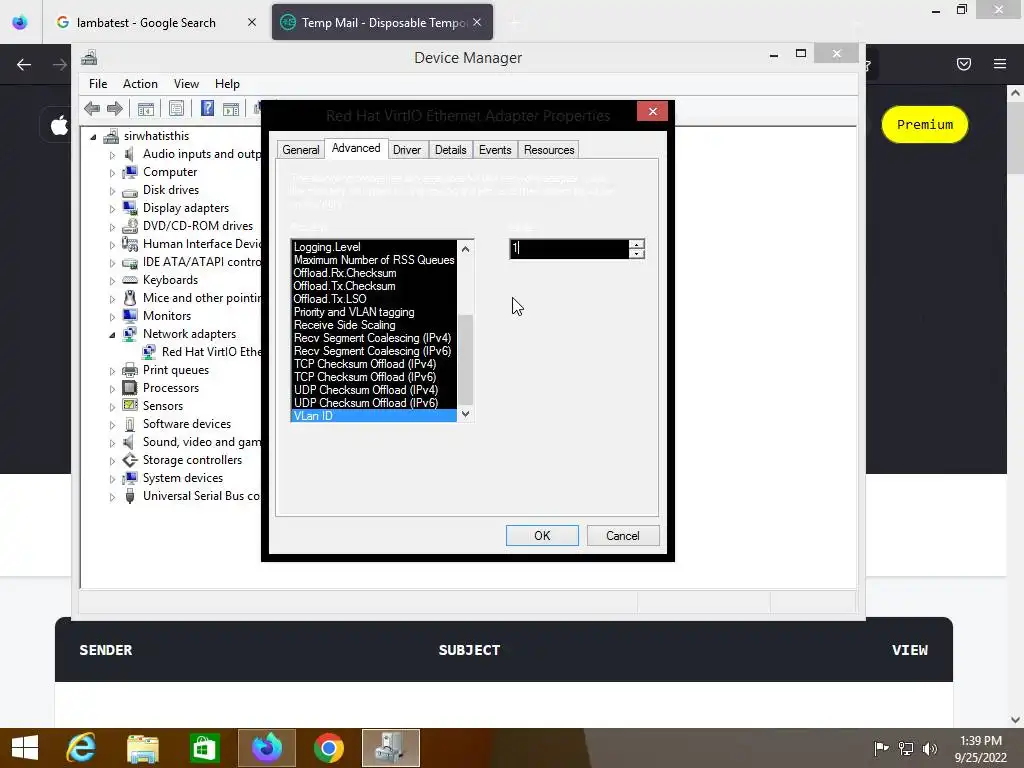Expand the Print queues node

112,371
